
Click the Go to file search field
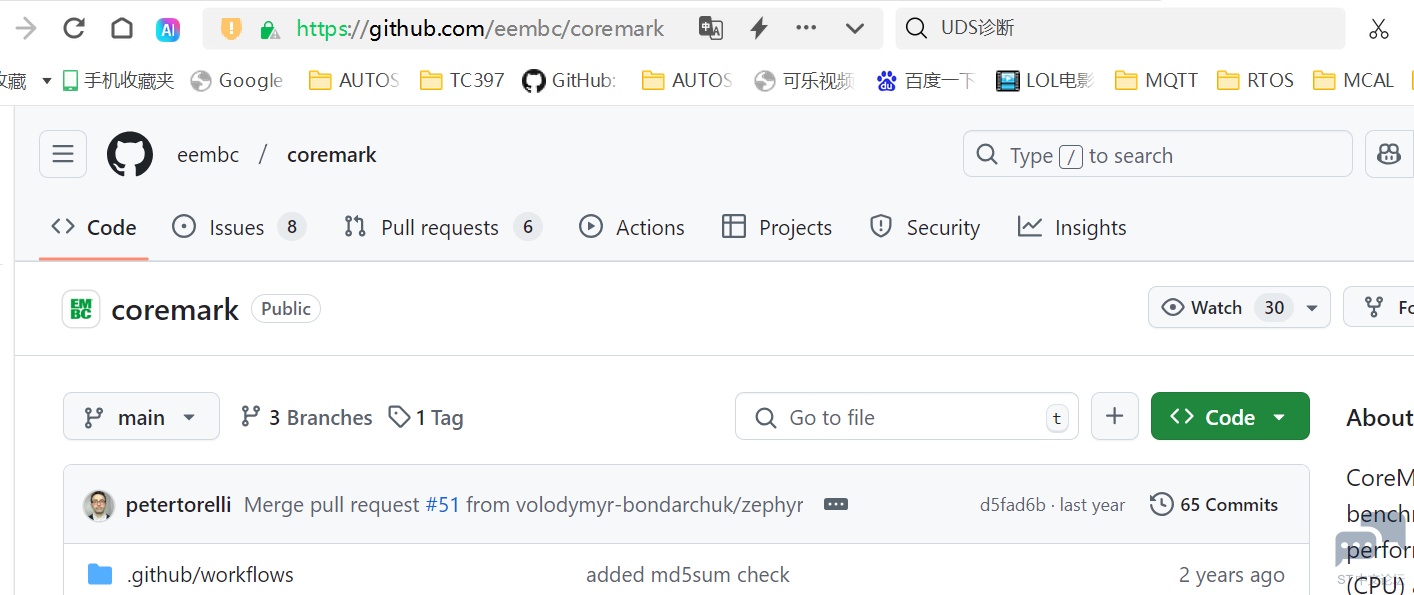coord(907,416)
